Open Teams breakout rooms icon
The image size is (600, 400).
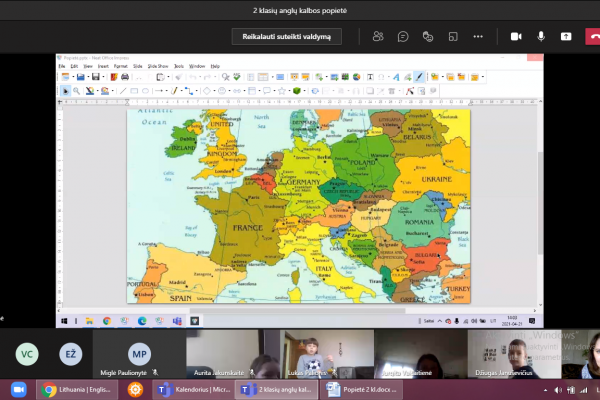click(x=453, y=37)
